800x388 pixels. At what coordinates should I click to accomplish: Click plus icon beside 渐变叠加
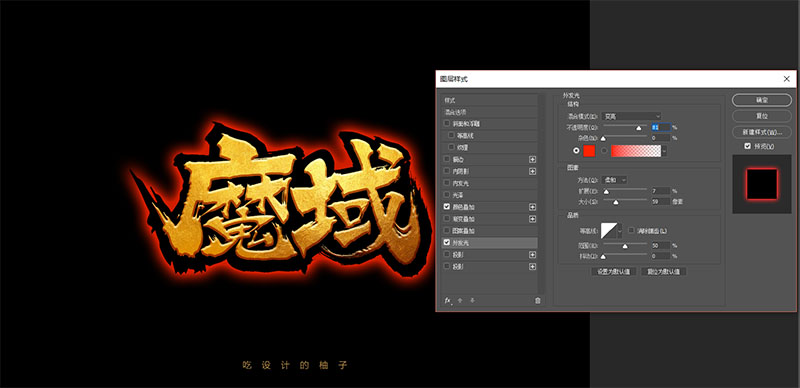point(533,219)
